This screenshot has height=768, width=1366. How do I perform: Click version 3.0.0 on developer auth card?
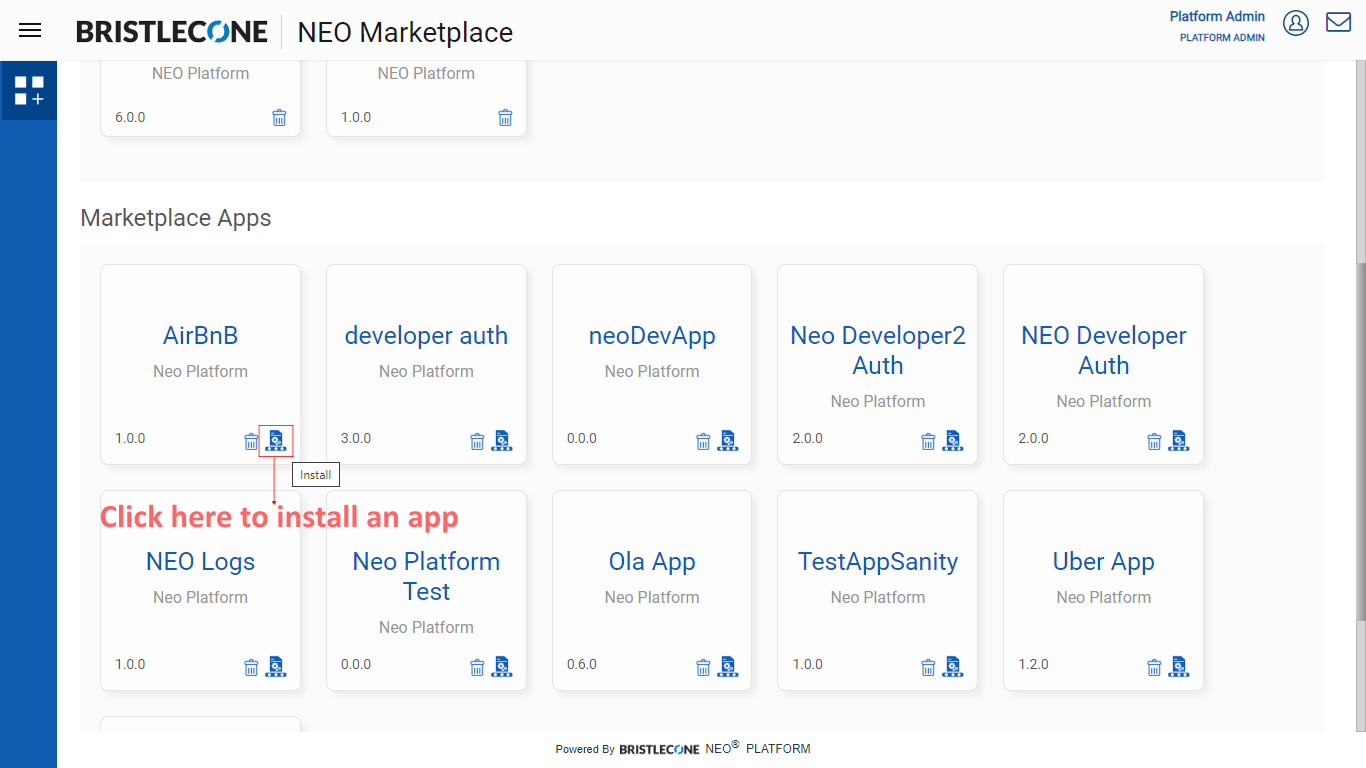coord(356,438)
